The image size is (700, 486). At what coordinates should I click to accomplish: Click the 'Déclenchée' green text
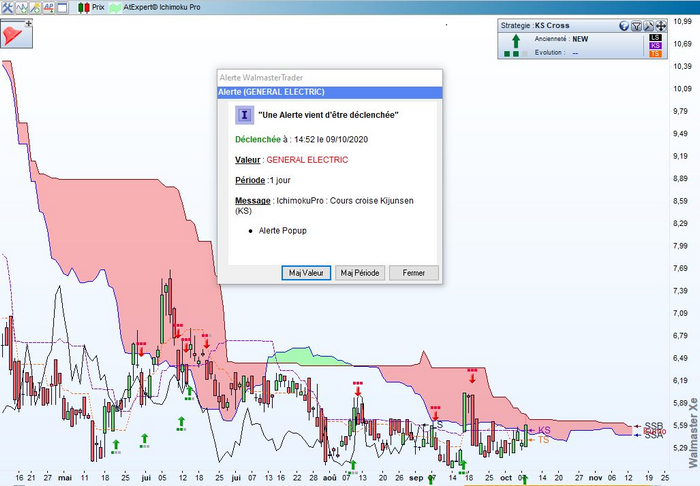(x=258, y=139)
